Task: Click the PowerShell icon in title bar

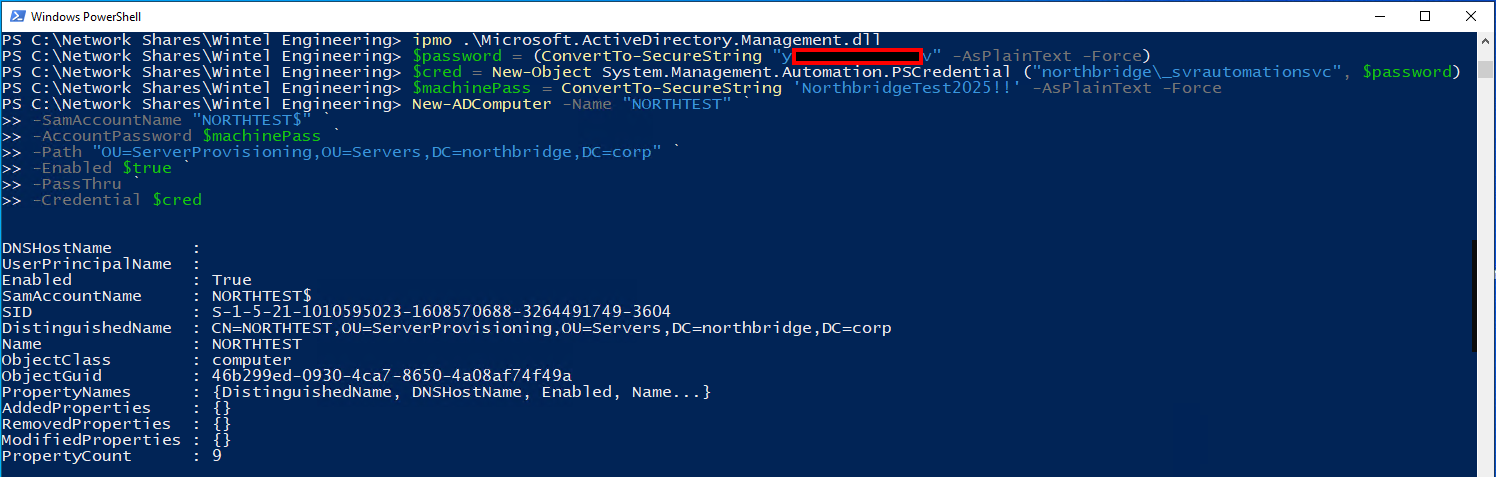Action: pos(17,16)
